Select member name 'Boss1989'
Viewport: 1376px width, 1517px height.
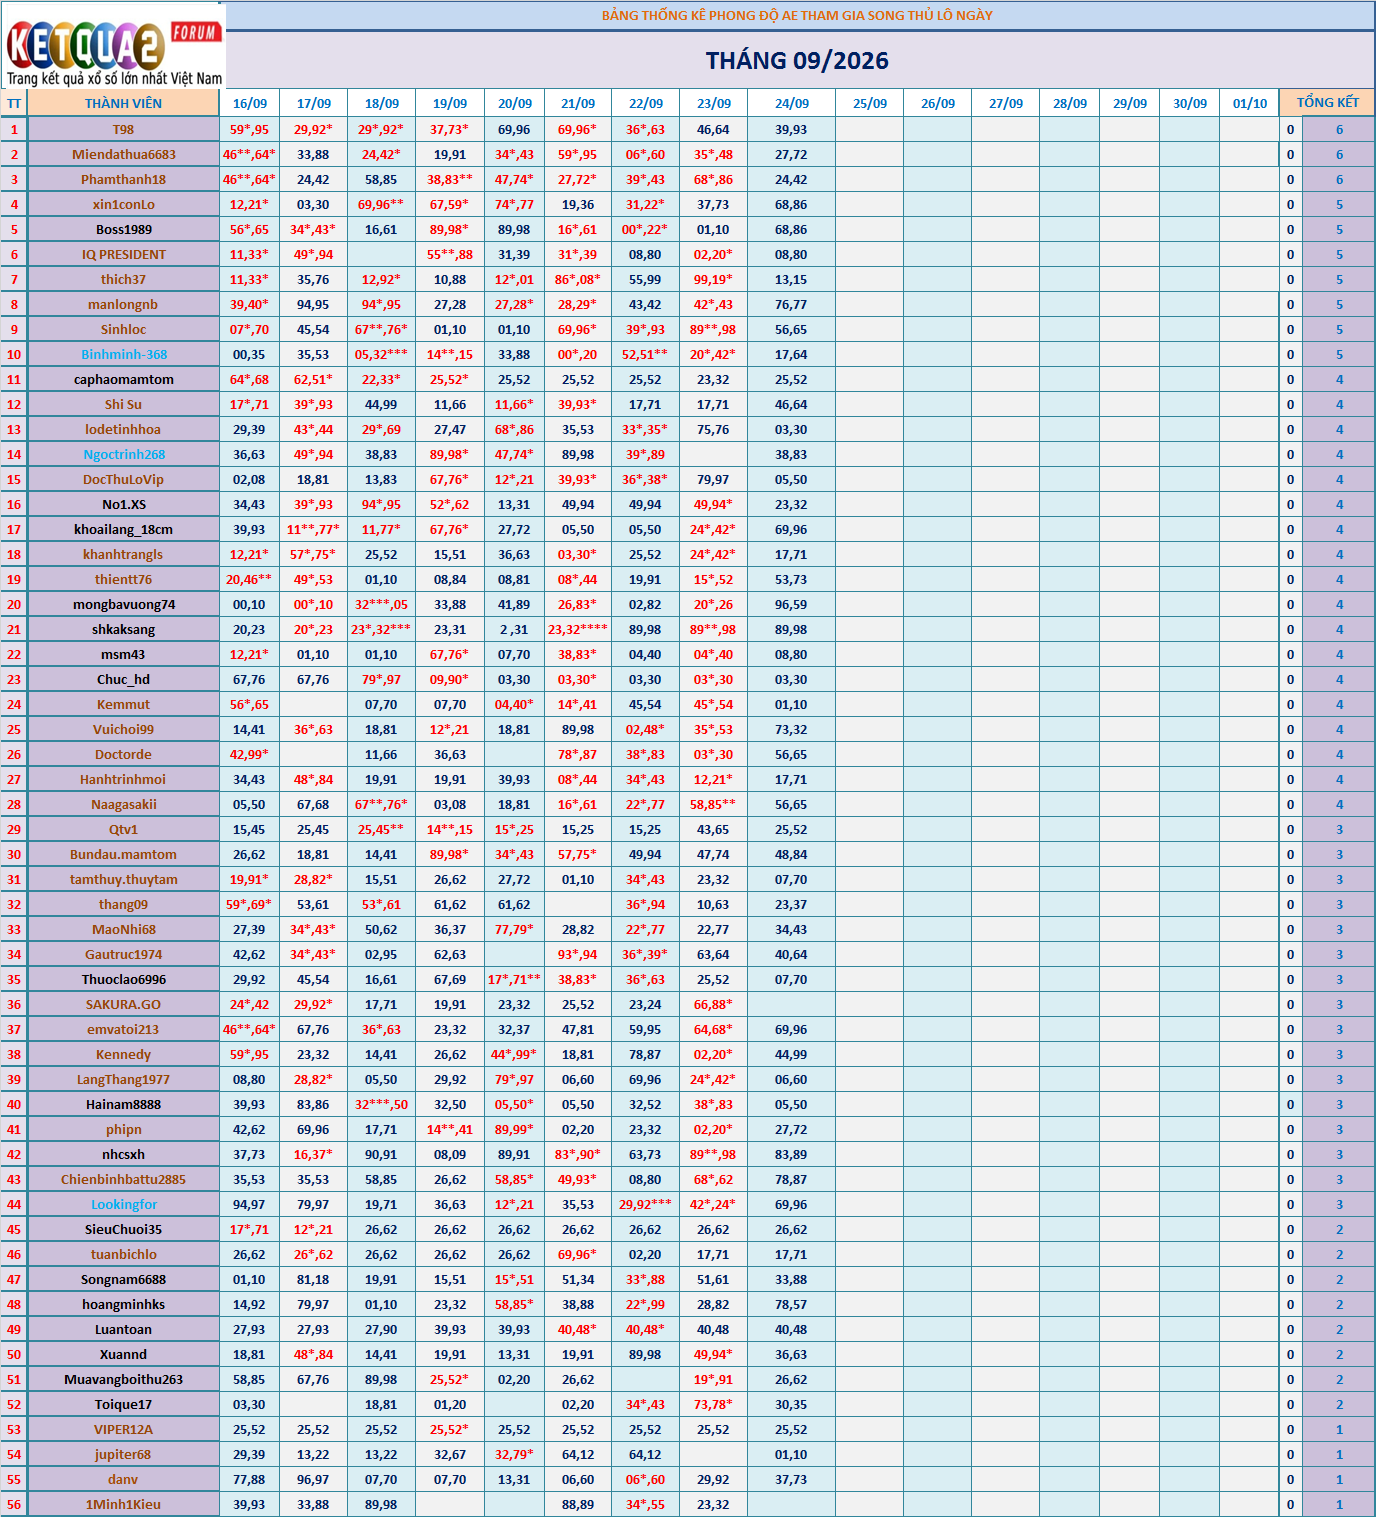point(123,229)
